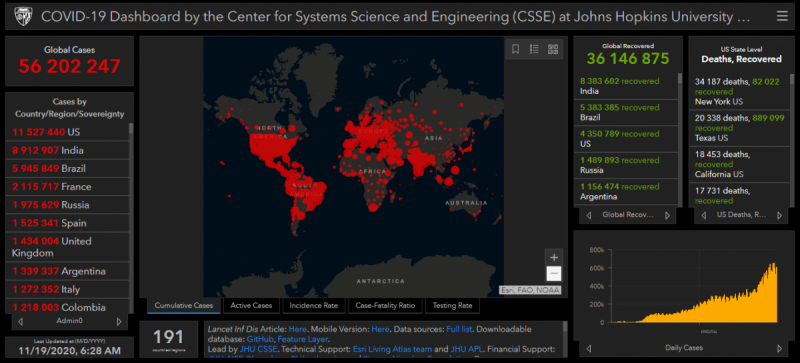Zoom in on the map

554,257
